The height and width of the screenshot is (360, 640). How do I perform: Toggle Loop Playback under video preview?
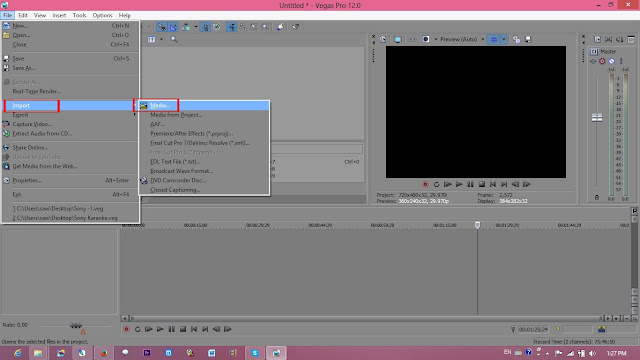[x=436, y=184]
